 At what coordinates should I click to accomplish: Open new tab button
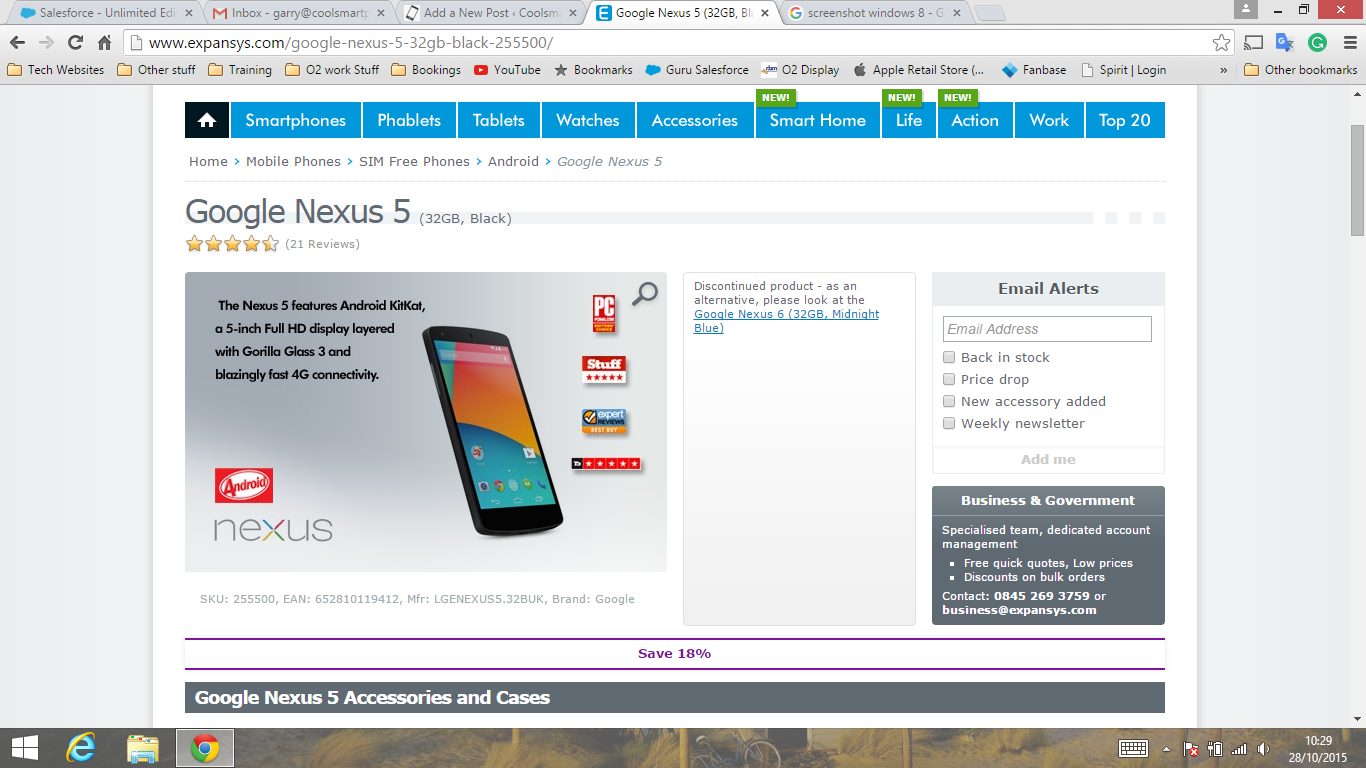click(x=990, y=14)
